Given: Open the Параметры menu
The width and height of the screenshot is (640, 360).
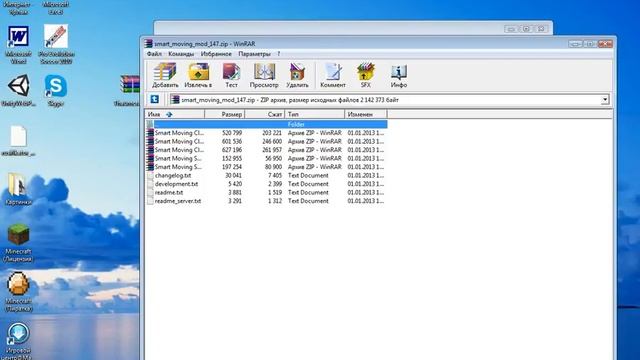Looking at the screenshot, I should (254, 54).
